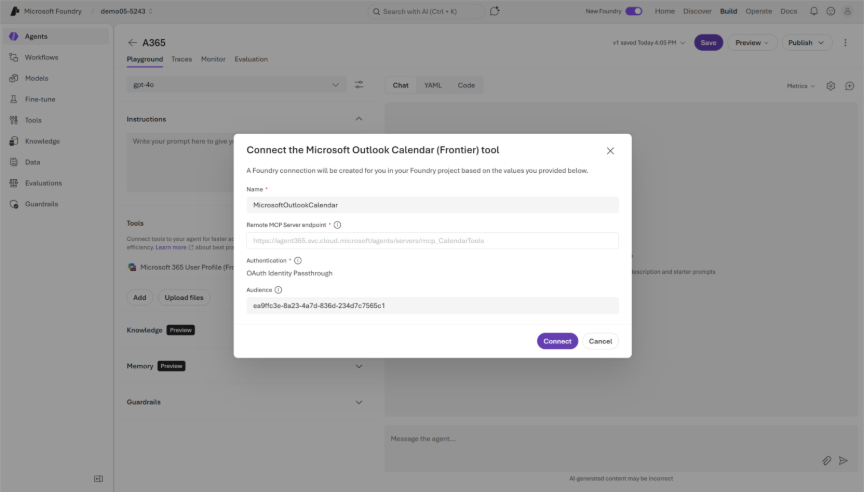The image size is (864, 492).
Task: Open the Preview dropdown button
Action: [x=752, y=42]
